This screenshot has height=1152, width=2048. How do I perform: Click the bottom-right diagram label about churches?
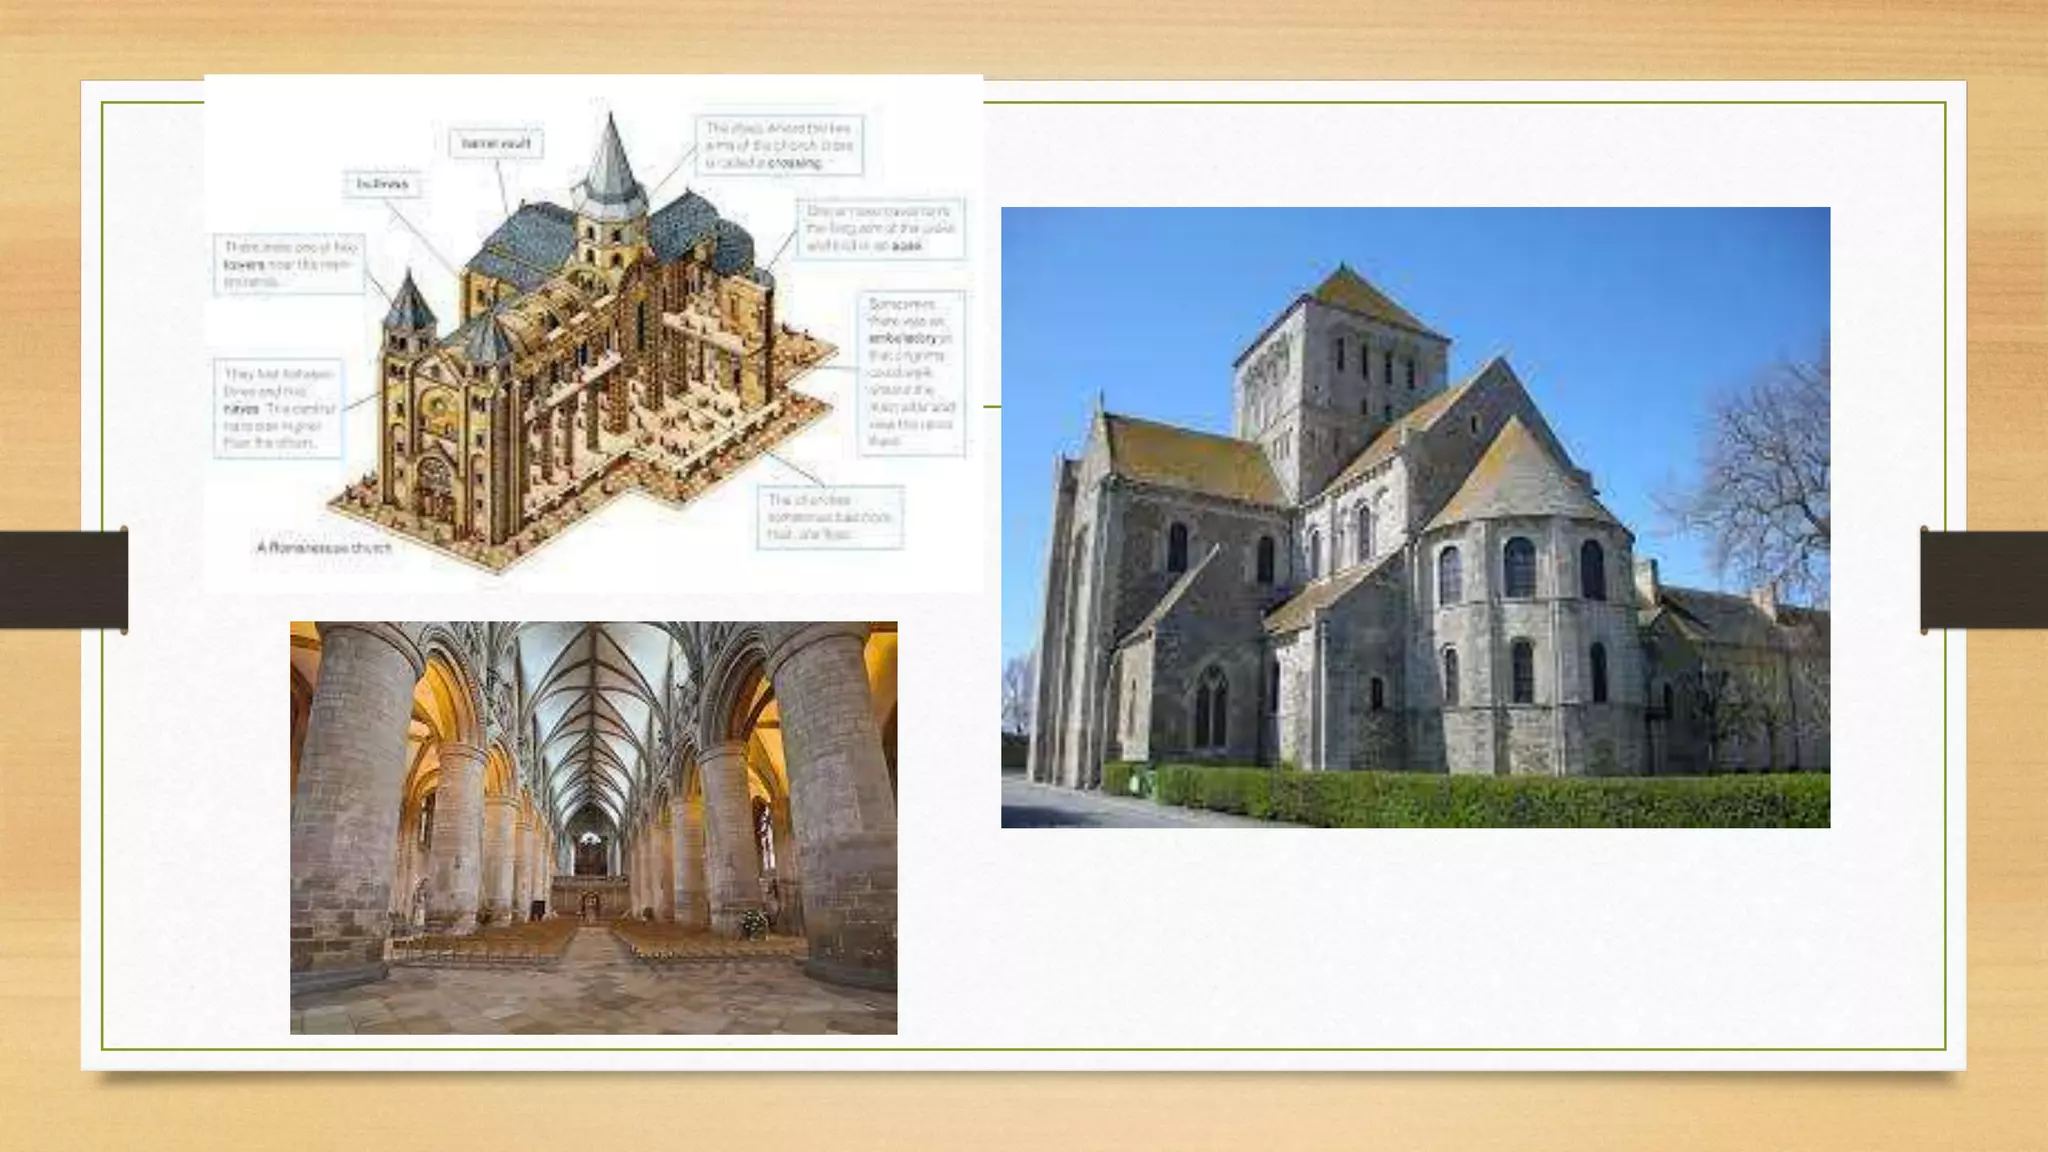click(x=829, y=517)
